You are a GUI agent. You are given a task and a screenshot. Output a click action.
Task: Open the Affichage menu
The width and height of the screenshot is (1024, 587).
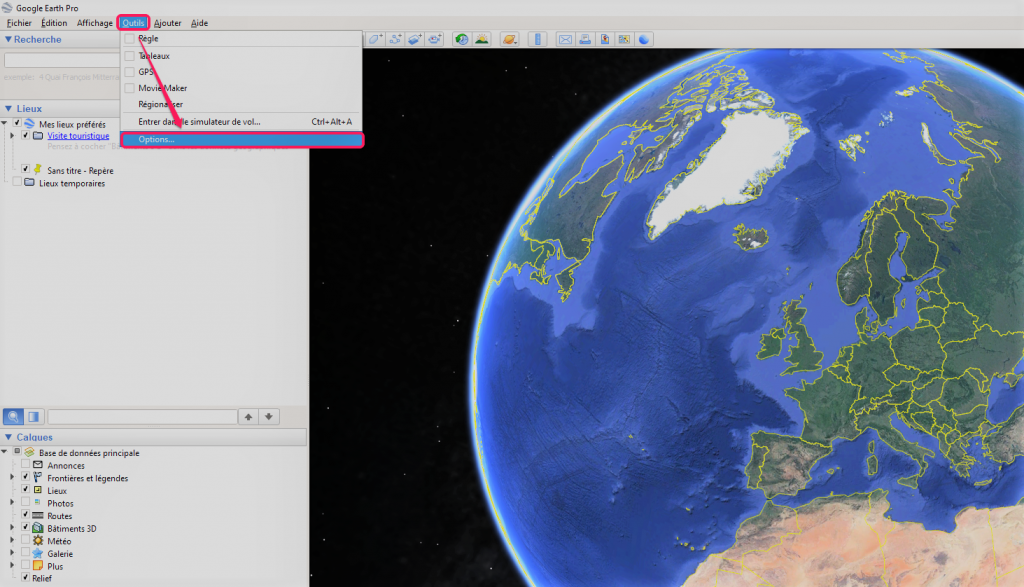[x=95, y=23]
